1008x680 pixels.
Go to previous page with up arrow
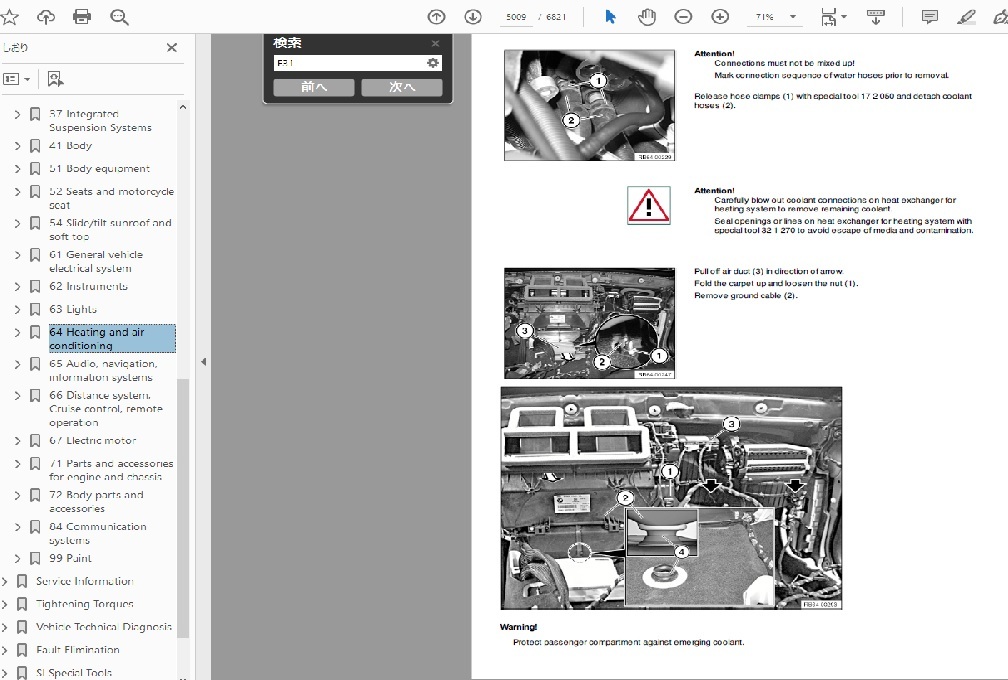[436, 17]
